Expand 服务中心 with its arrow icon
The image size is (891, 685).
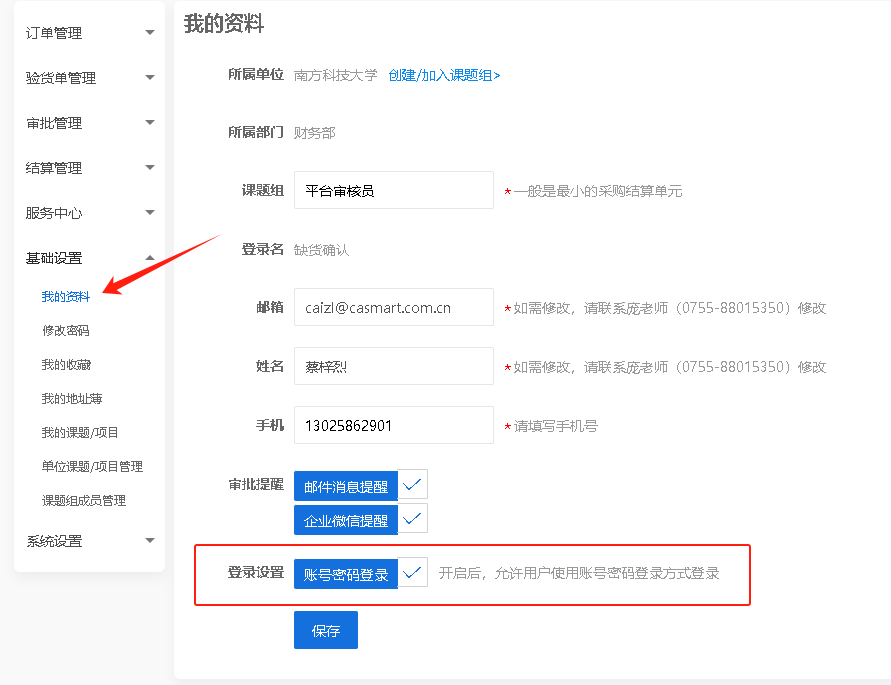pos(149,213)
